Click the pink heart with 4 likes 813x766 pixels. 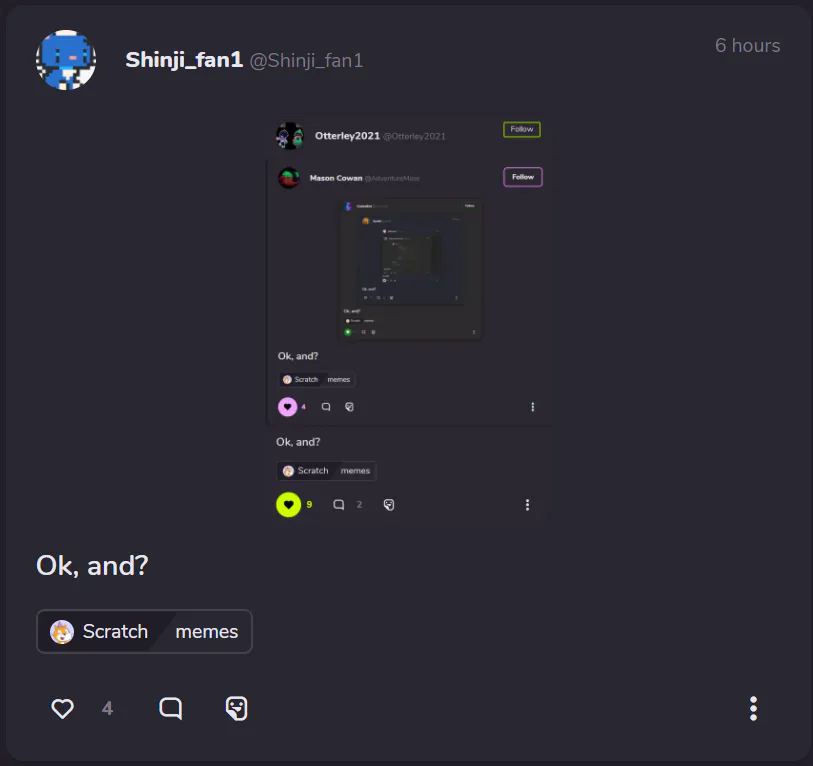pyautogui.click(x=287, y=407)
